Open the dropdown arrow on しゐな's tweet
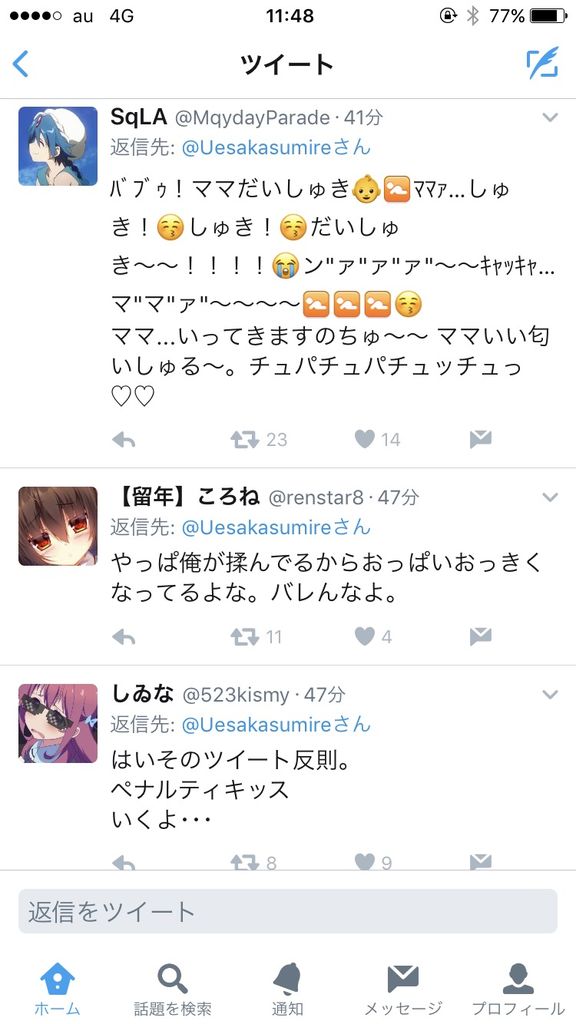 (x=551, y=694)
